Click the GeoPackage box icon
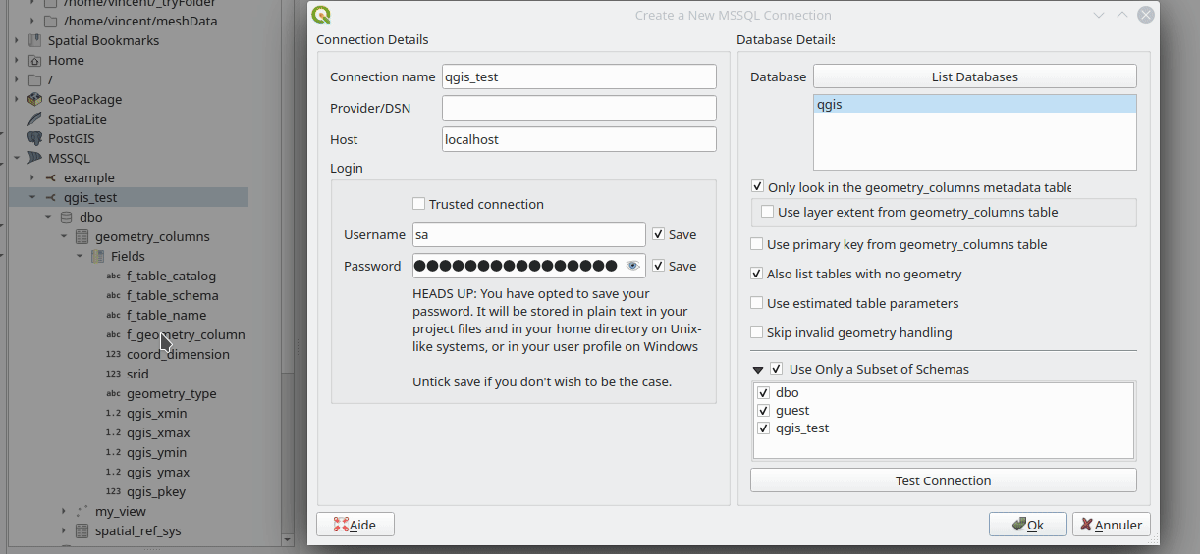 [x=35, y=99]
